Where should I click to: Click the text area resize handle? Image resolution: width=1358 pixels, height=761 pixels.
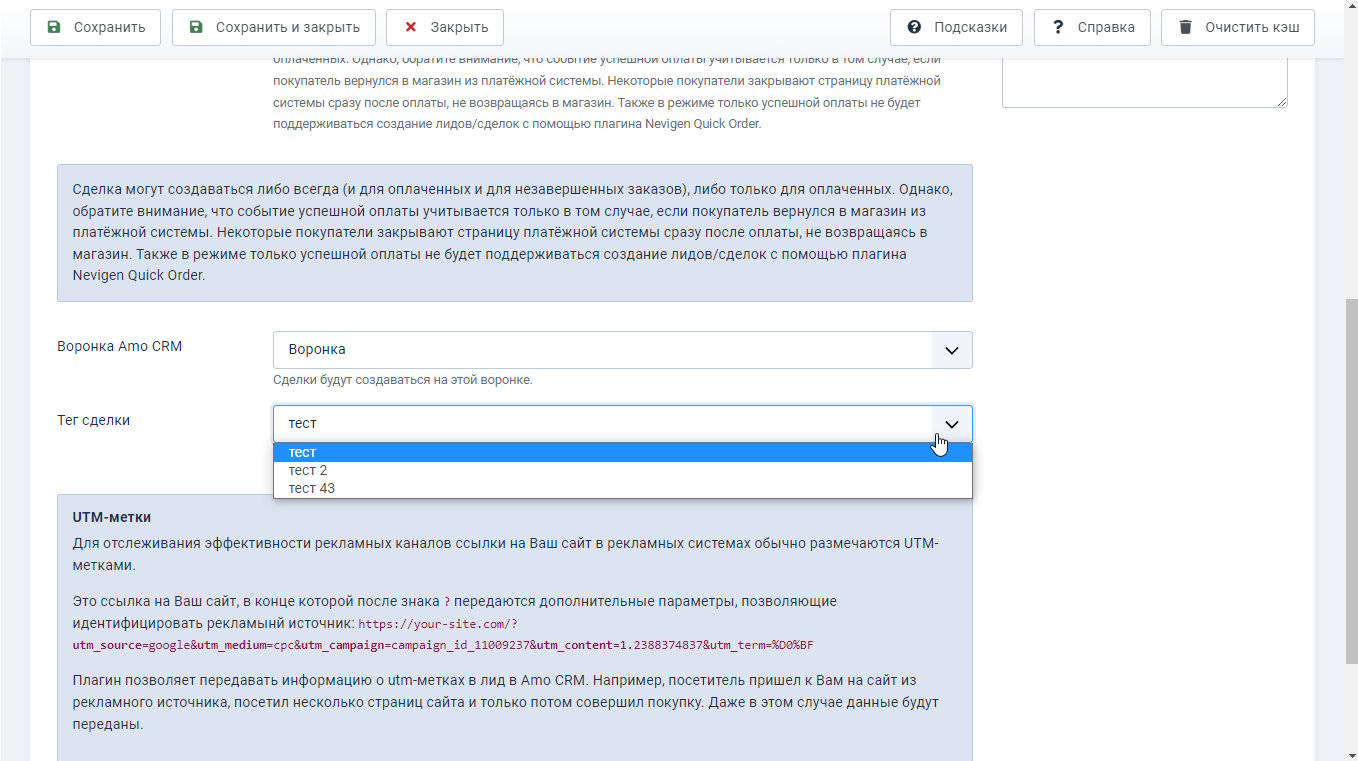pos(1282,101)
